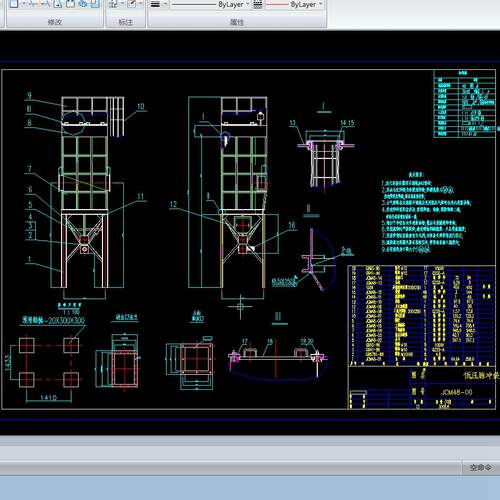Open the 修改 panel title
Image resolution: width=500 pixels, height=500 pixels.
[55, 22]
